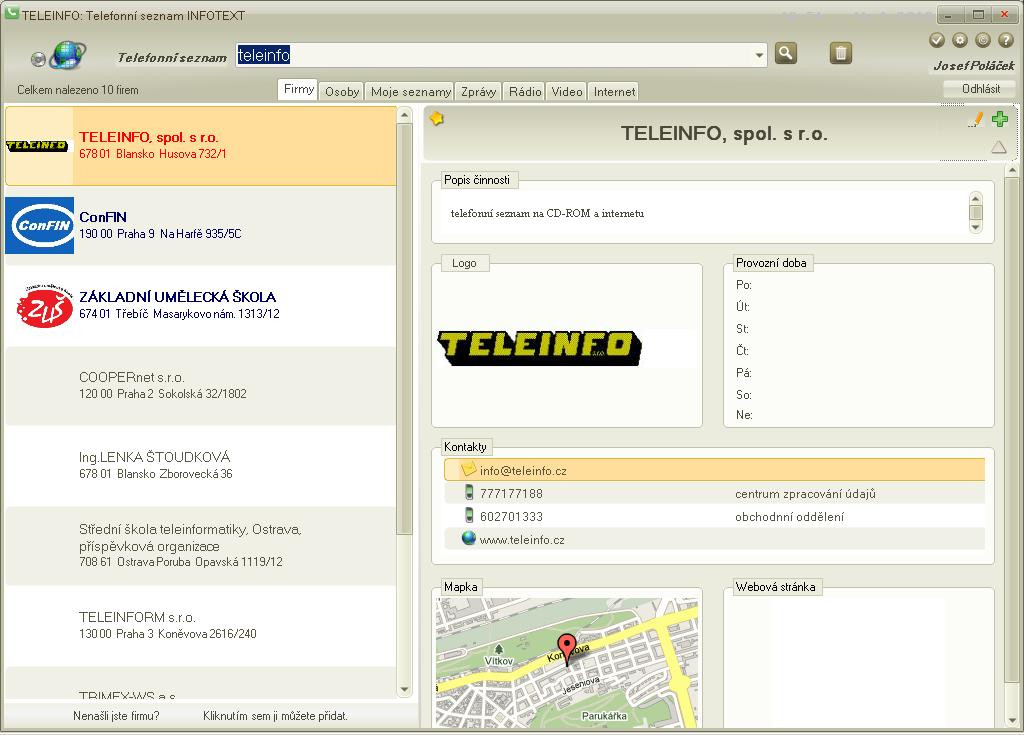
Task: Select the TELEINFORM s.r.o. result
Action: tap(200, 625)
